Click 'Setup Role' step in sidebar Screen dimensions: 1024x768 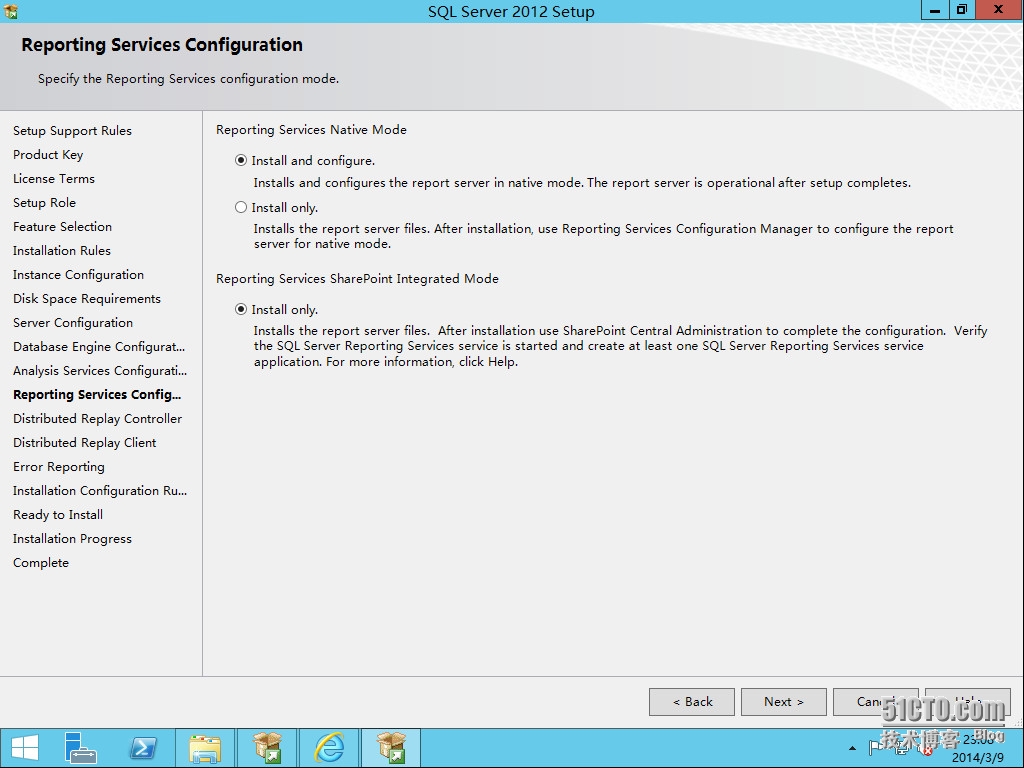click(44, 202)
